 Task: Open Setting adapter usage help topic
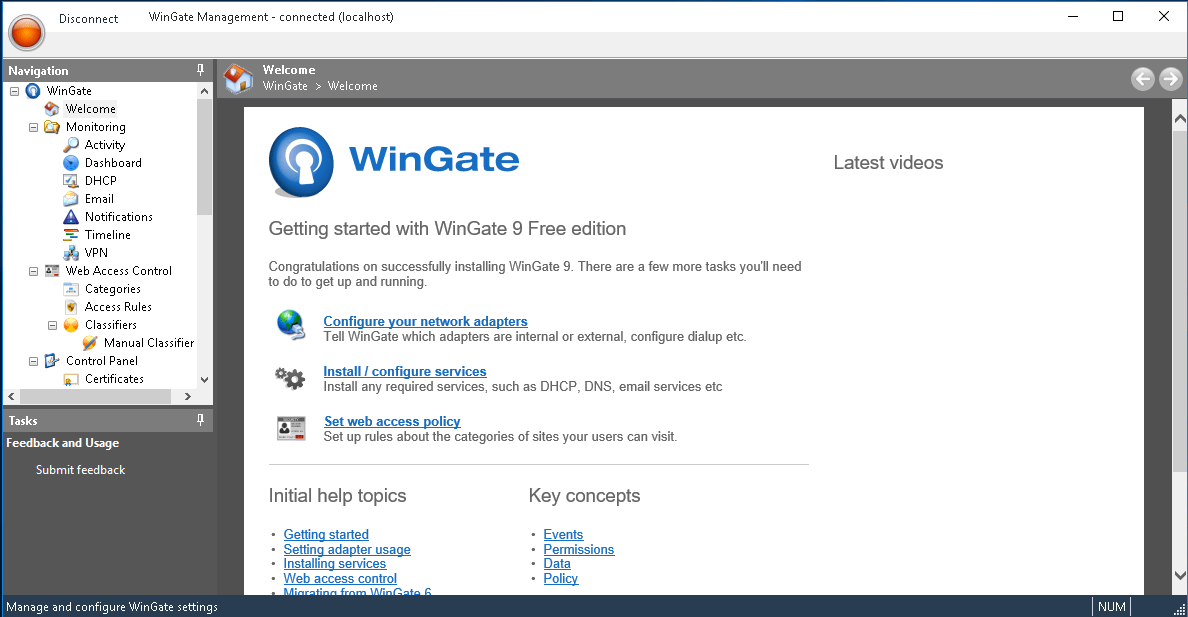coord(347,550)
